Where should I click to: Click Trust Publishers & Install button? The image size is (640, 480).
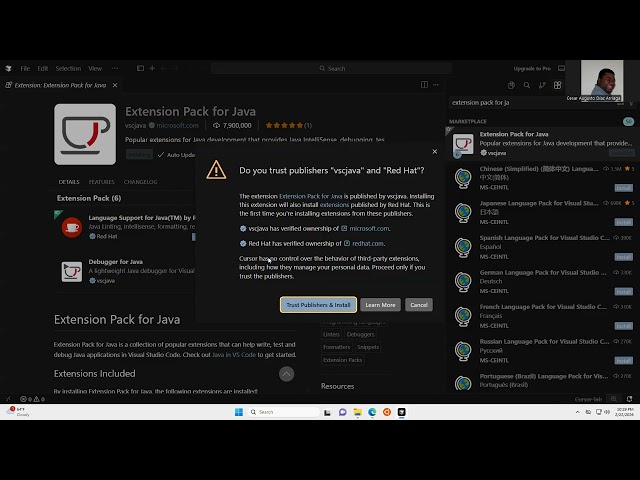point(318,305)
